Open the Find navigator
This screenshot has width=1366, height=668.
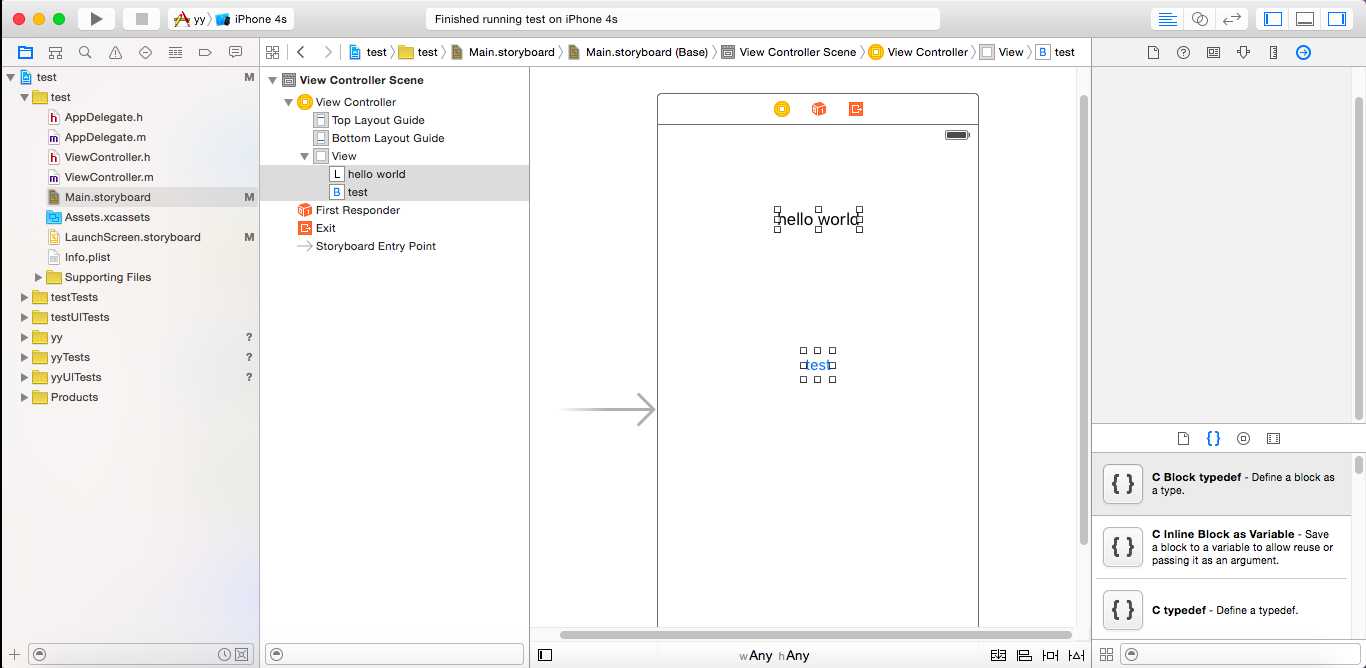[85, 52]
